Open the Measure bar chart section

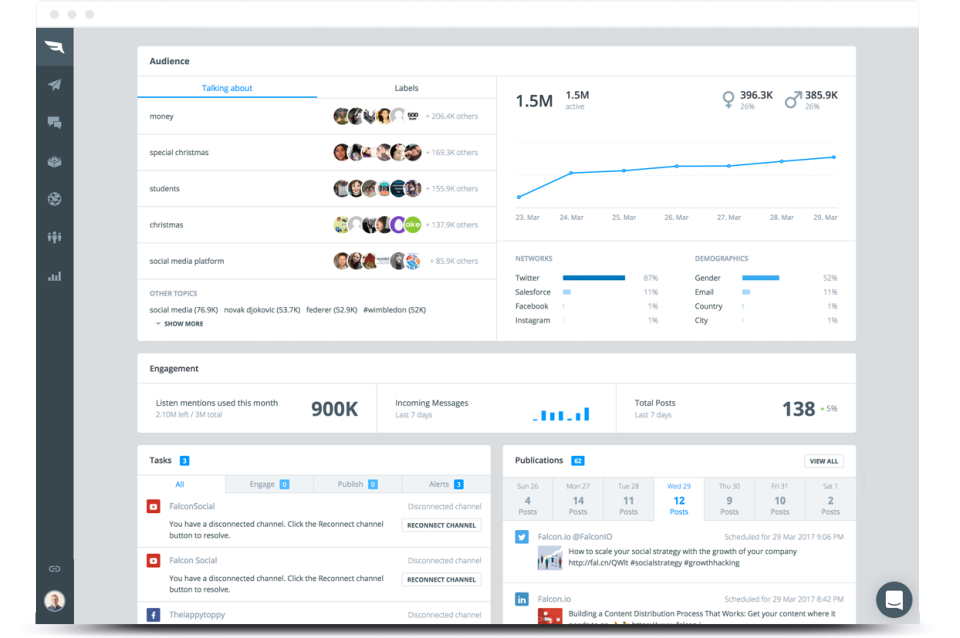[55, 276]
